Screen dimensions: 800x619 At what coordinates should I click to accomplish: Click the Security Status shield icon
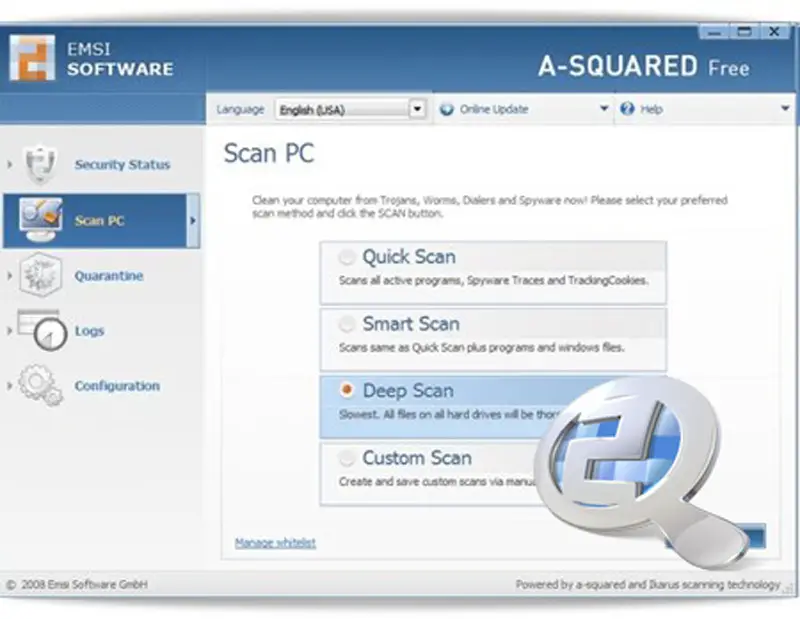(x=40, y=164)
